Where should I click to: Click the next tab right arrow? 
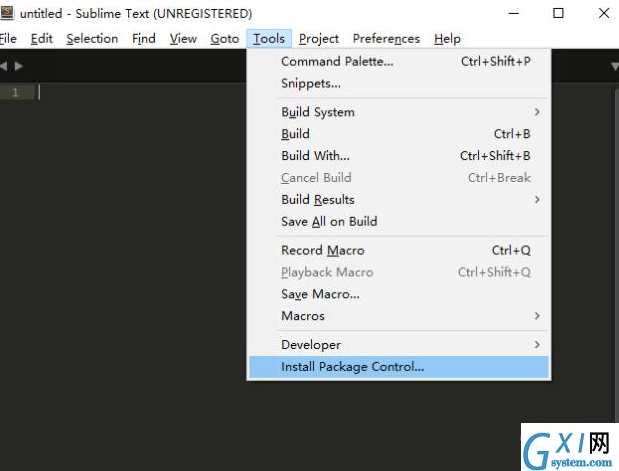(18, 66)
